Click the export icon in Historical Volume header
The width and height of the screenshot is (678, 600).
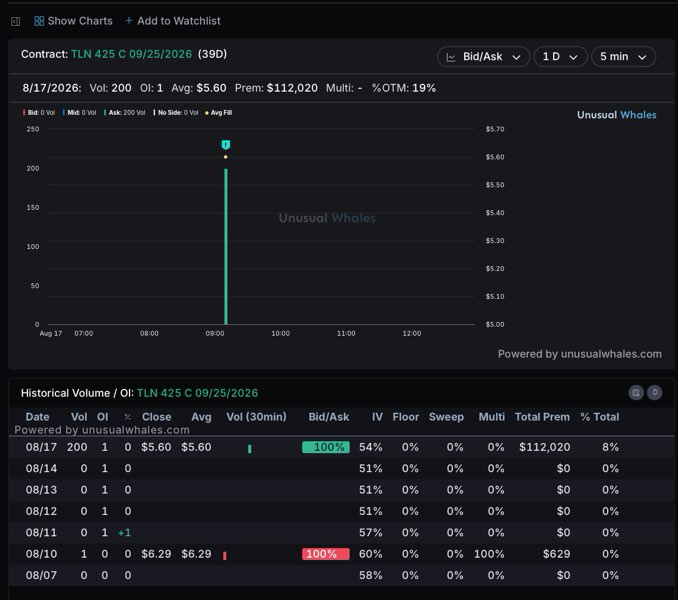tap(636, 393)
